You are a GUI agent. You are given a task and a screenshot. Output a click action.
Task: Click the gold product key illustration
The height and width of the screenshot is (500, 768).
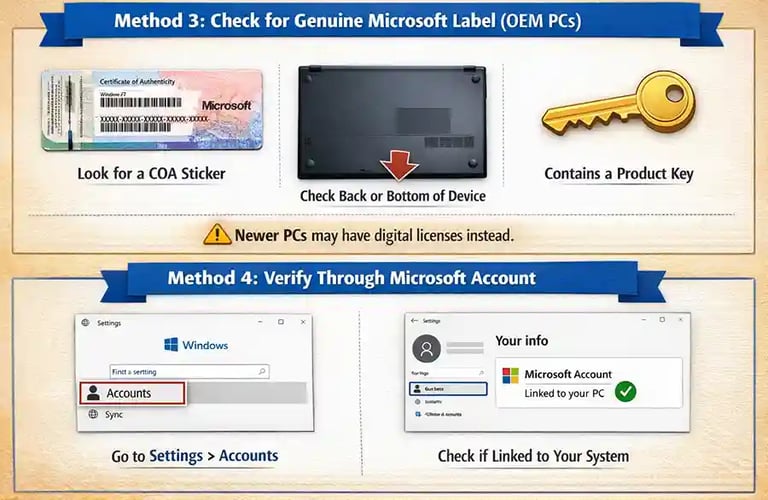tap(618, 104)
